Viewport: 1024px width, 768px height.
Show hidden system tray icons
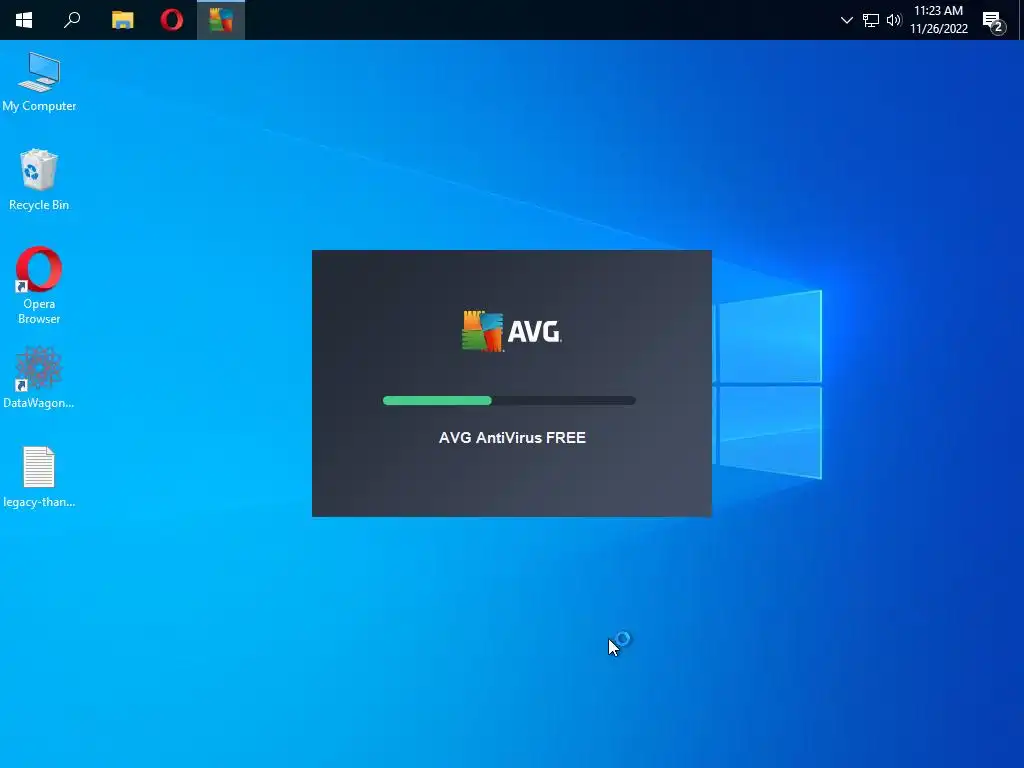846,20
